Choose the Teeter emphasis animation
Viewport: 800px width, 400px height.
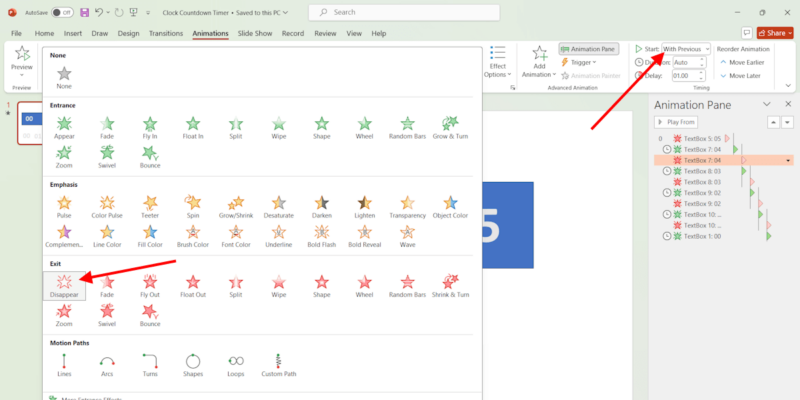150,207
